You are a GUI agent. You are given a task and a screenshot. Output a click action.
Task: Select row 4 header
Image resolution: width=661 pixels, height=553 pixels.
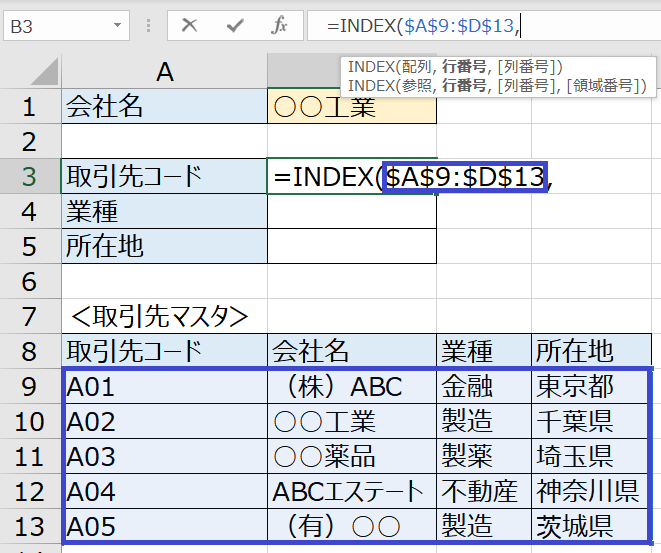[x=30, y=211]
